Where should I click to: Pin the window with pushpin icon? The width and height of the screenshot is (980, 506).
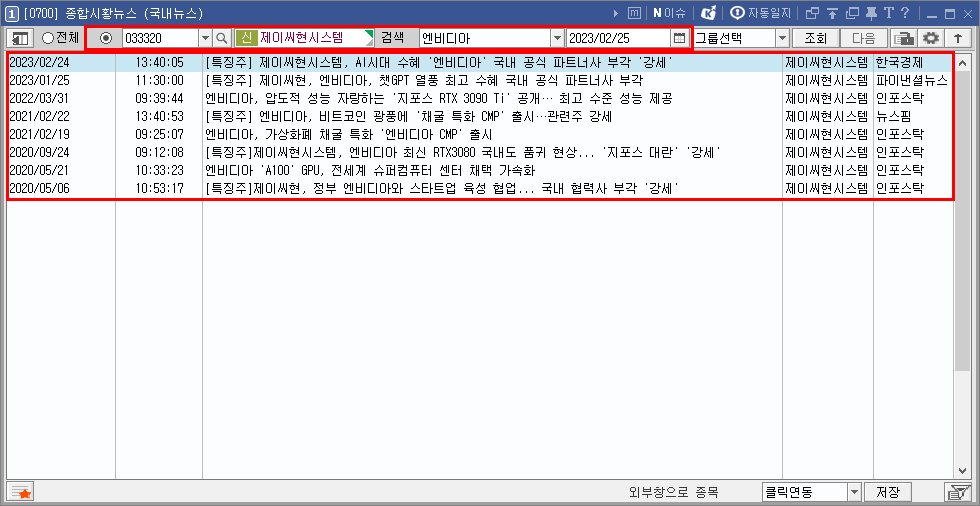pyautogui.click(x=871, y=13)
